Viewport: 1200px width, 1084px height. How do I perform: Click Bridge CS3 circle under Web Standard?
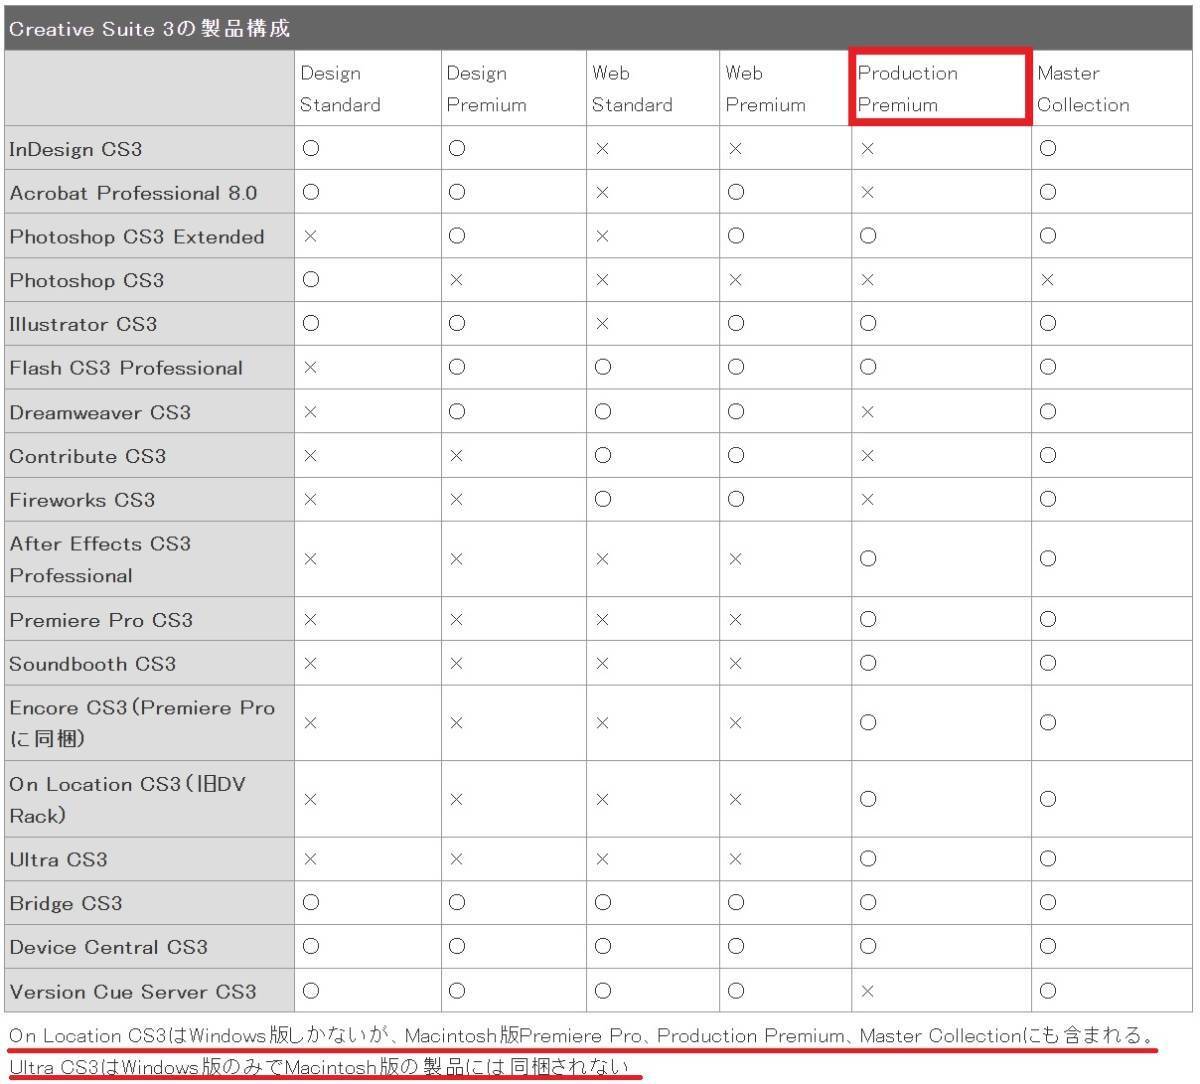pos(602,903)
